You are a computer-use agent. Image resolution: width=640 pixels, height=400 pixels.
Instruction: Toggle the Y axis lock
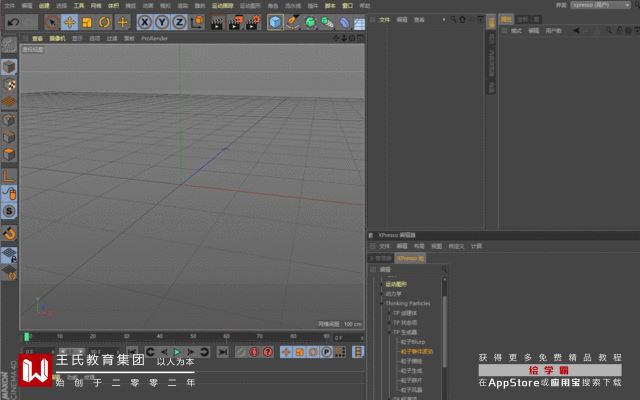pyautogui.click(x=162, y=22)
